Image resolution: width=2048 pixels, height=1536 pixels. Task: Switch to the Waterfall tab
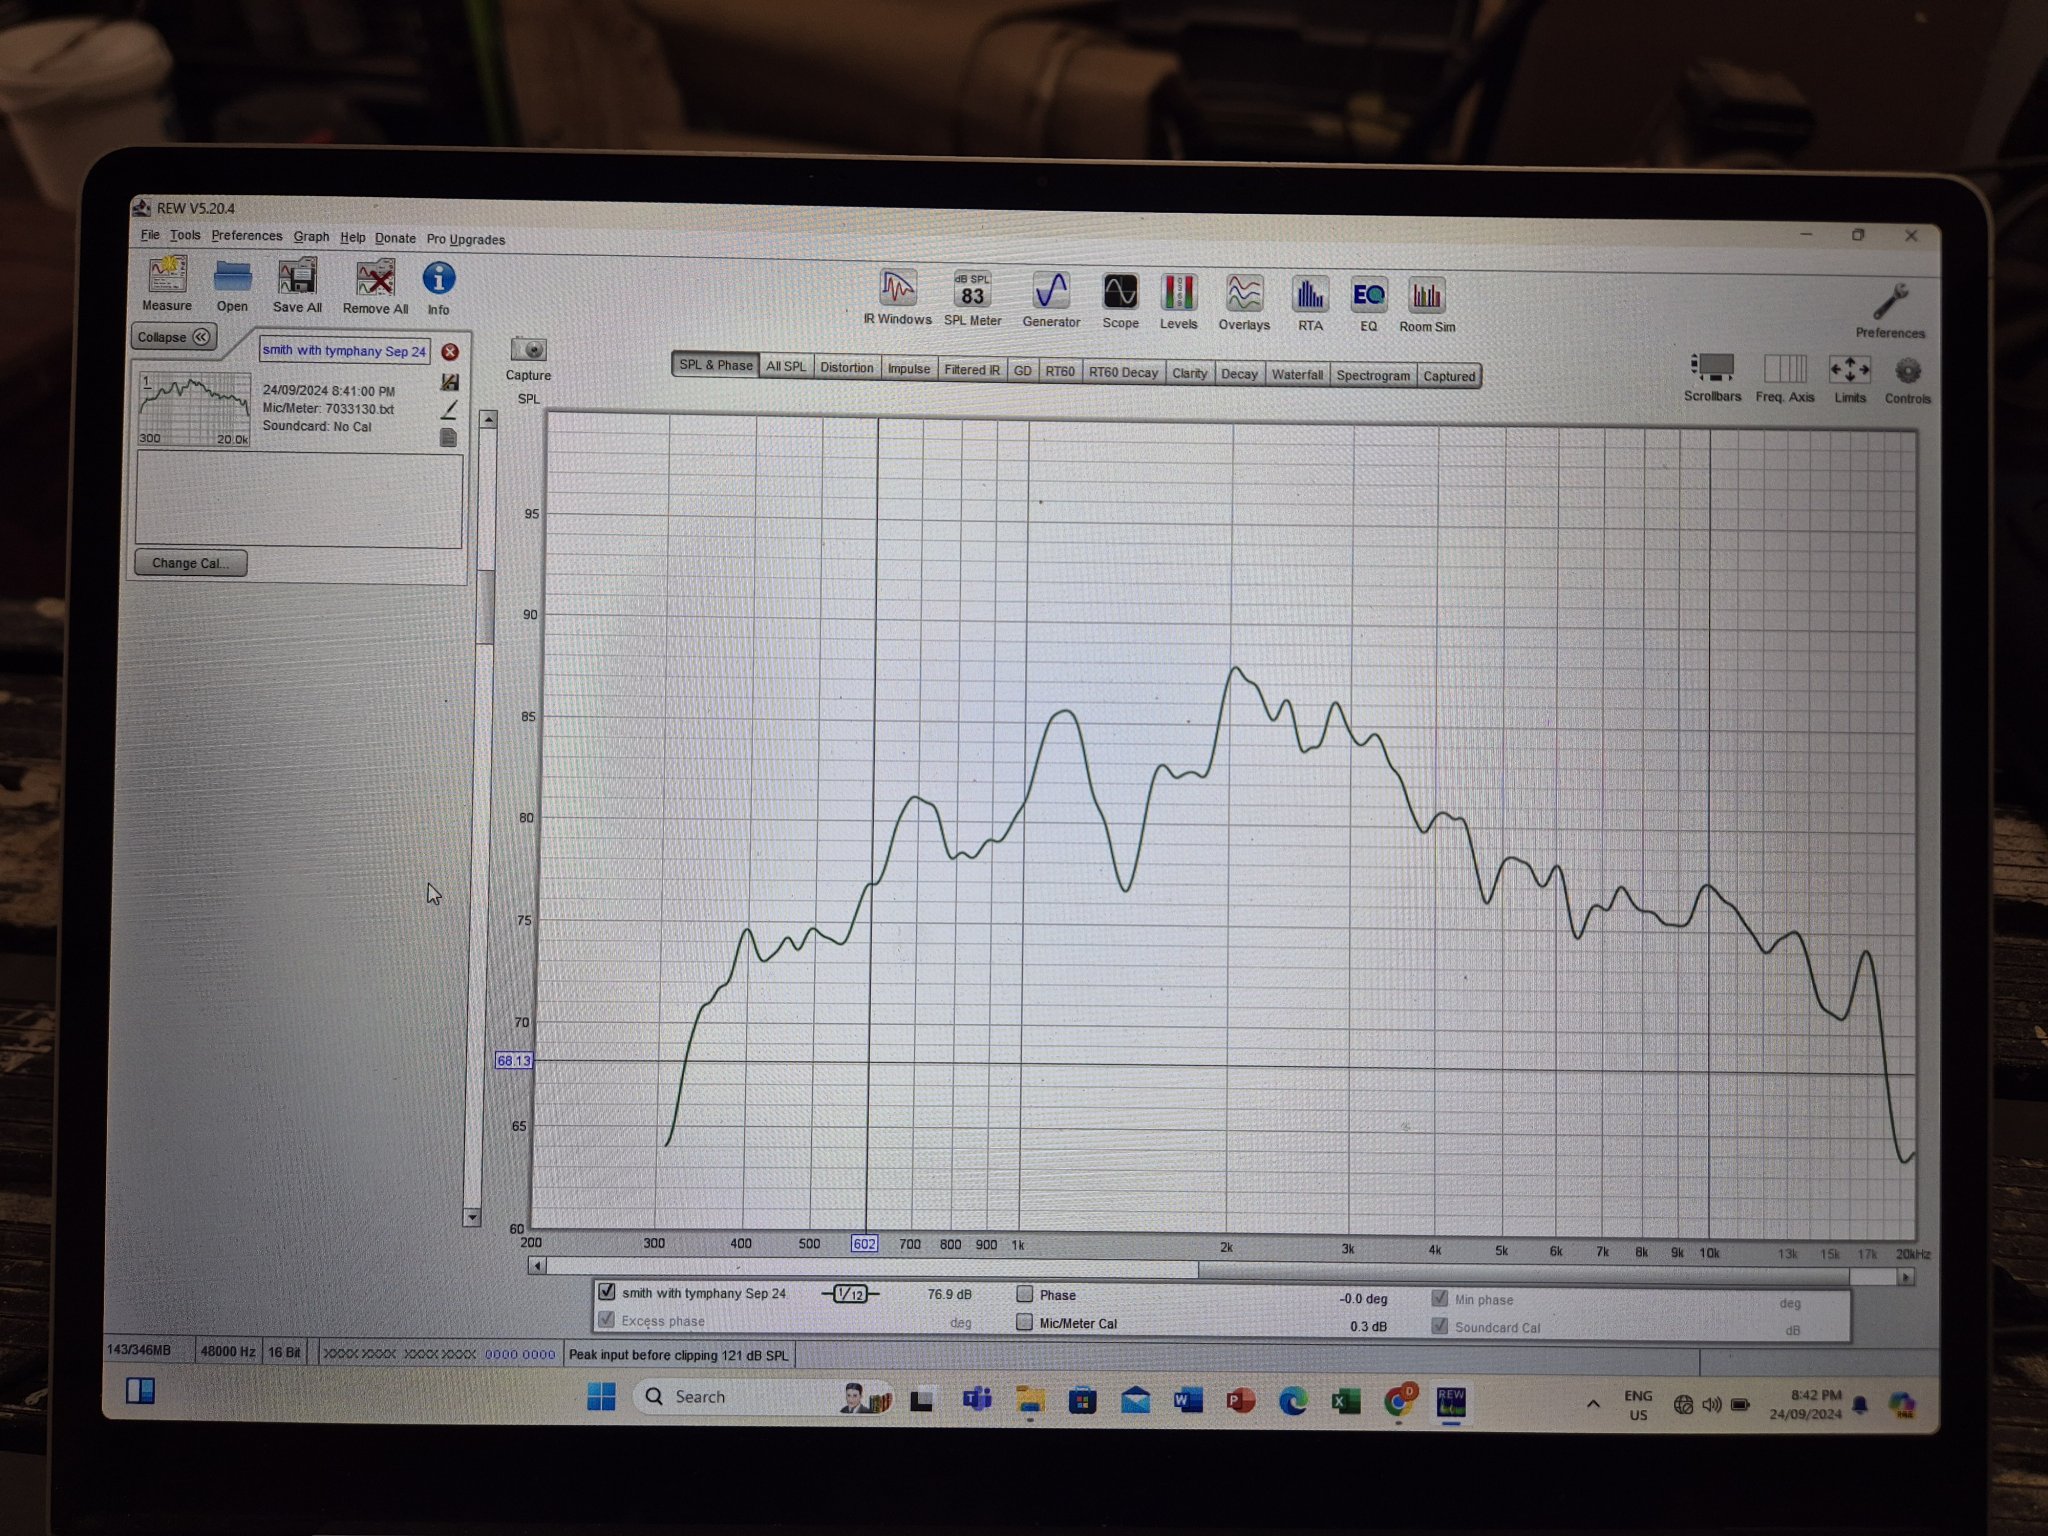tap(1297, 375)
